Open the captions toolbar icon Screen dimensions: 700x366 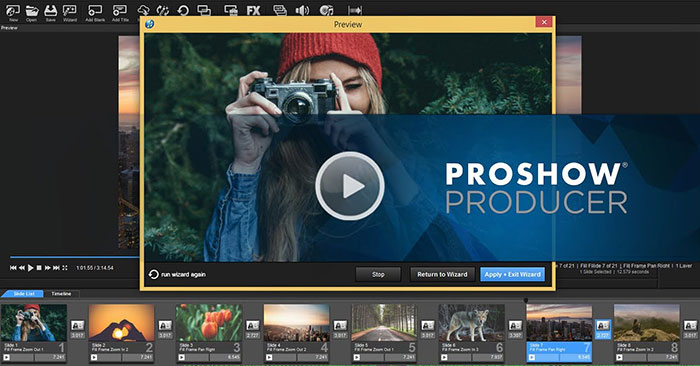279,10
